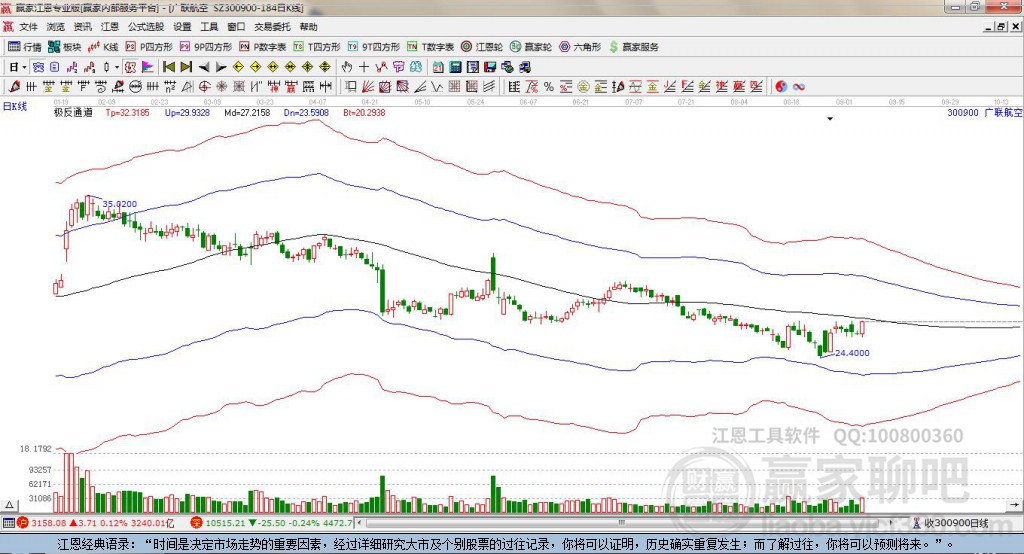
Task: Click the small black dropdown triangle on chart
Action: tap(830, 119)
